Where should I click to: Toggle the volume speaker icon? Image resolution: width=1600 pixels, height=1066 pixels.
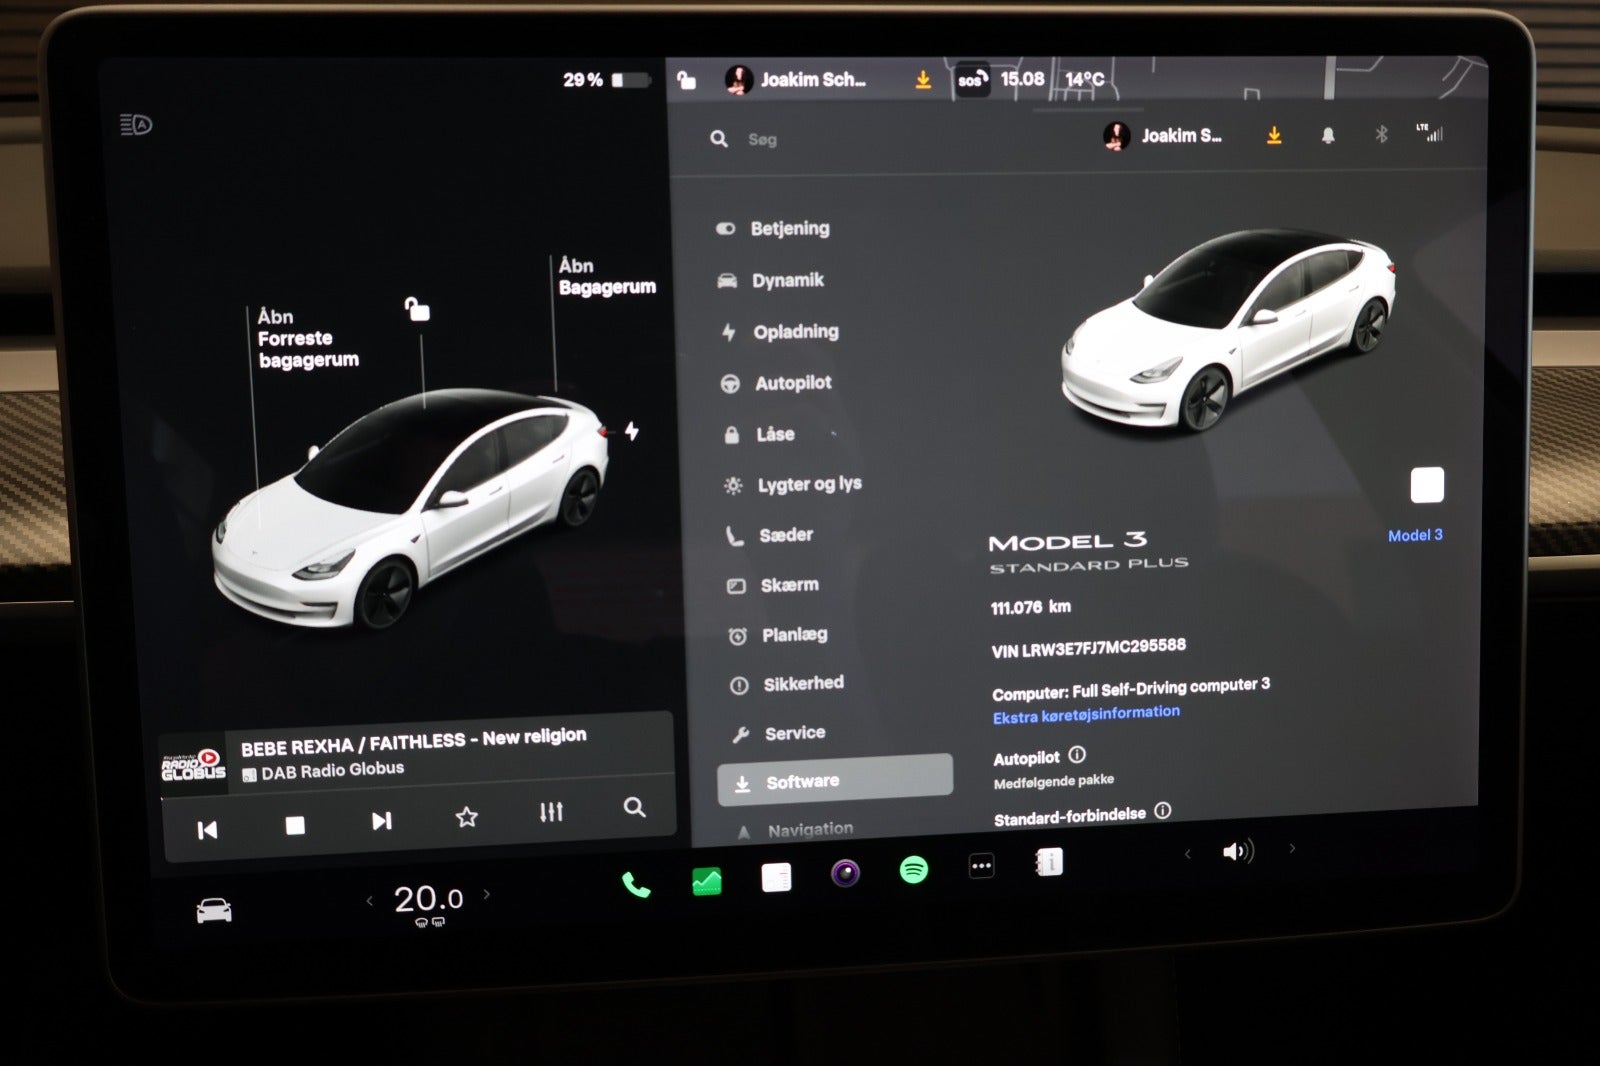tap(1237, 851)
